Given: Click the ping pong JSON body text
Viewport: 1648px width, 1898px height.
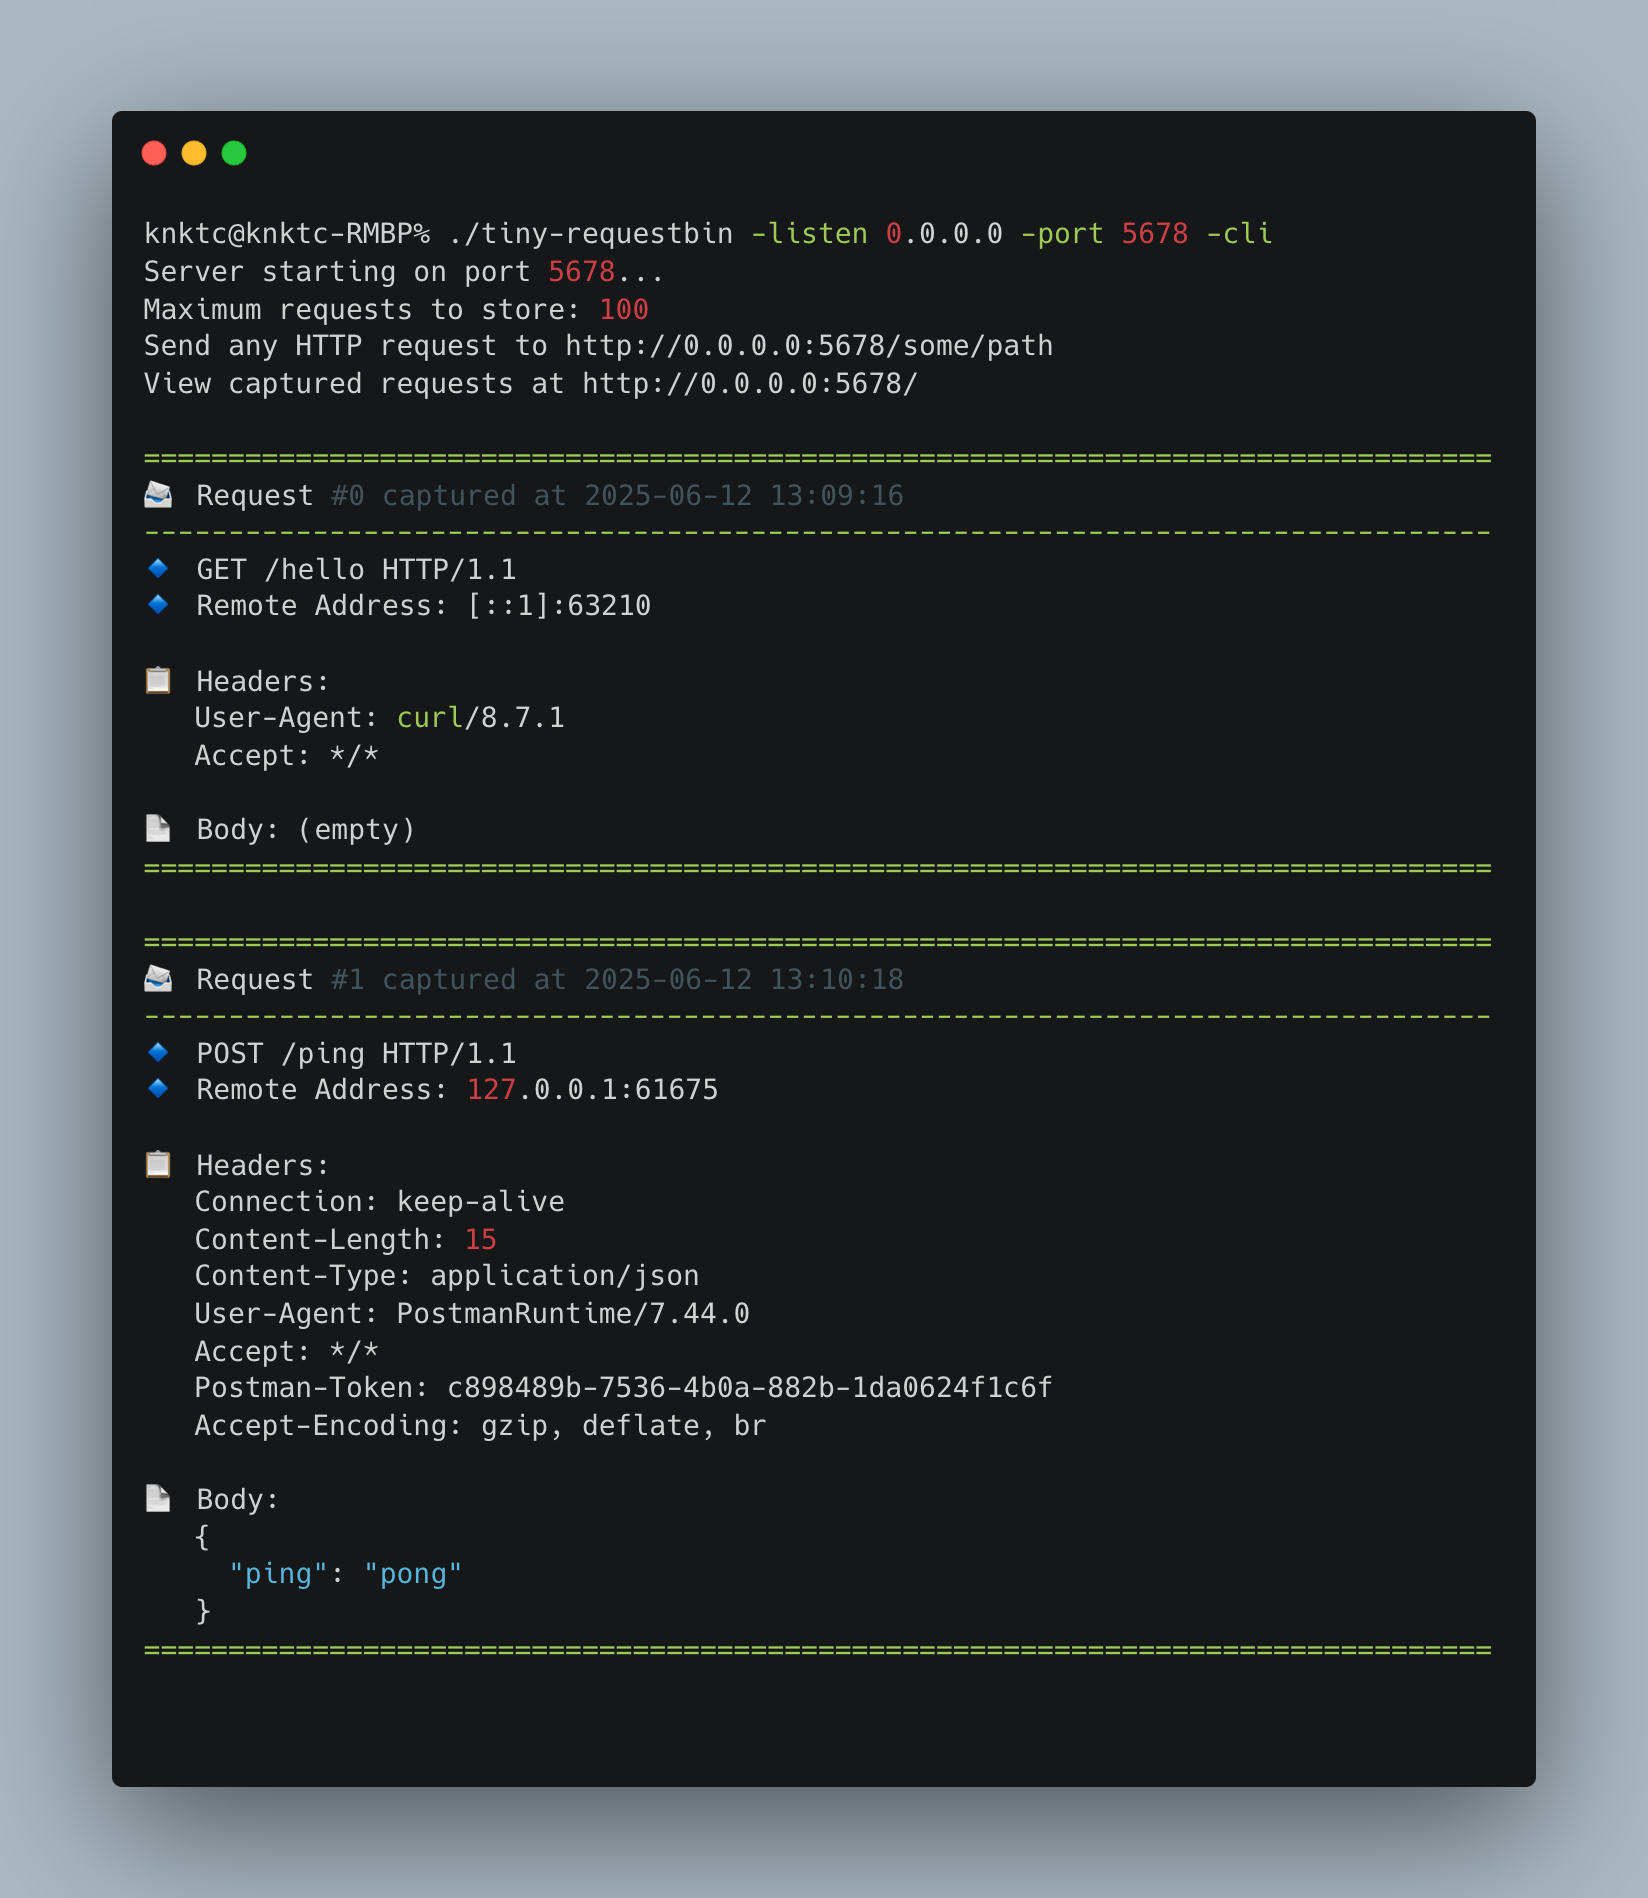Looking at the screenshot, I should tap(343, 1572).
